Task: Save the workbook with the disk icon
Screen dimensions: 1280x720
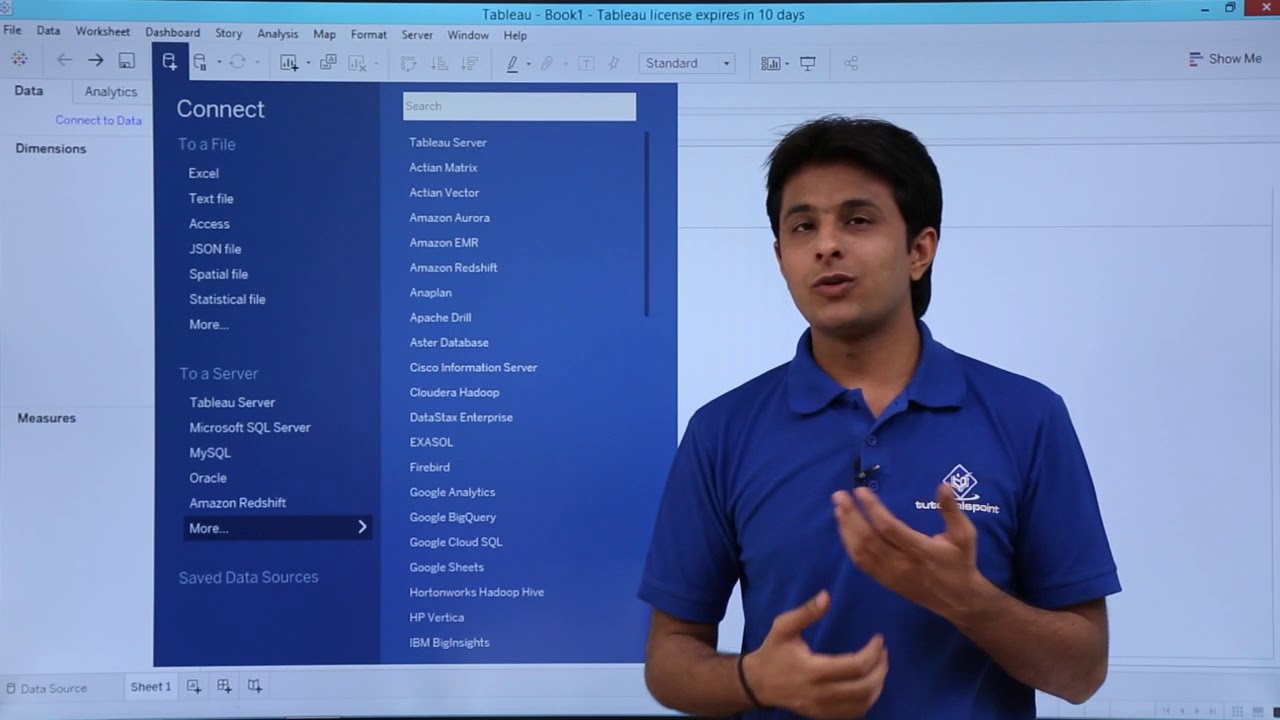Action: tap(127, 61)
